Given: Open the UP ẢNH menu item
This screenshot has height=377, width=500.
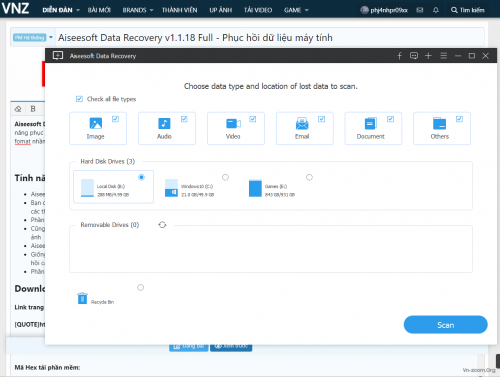Looking at the screenshot, I should [220, 10].
